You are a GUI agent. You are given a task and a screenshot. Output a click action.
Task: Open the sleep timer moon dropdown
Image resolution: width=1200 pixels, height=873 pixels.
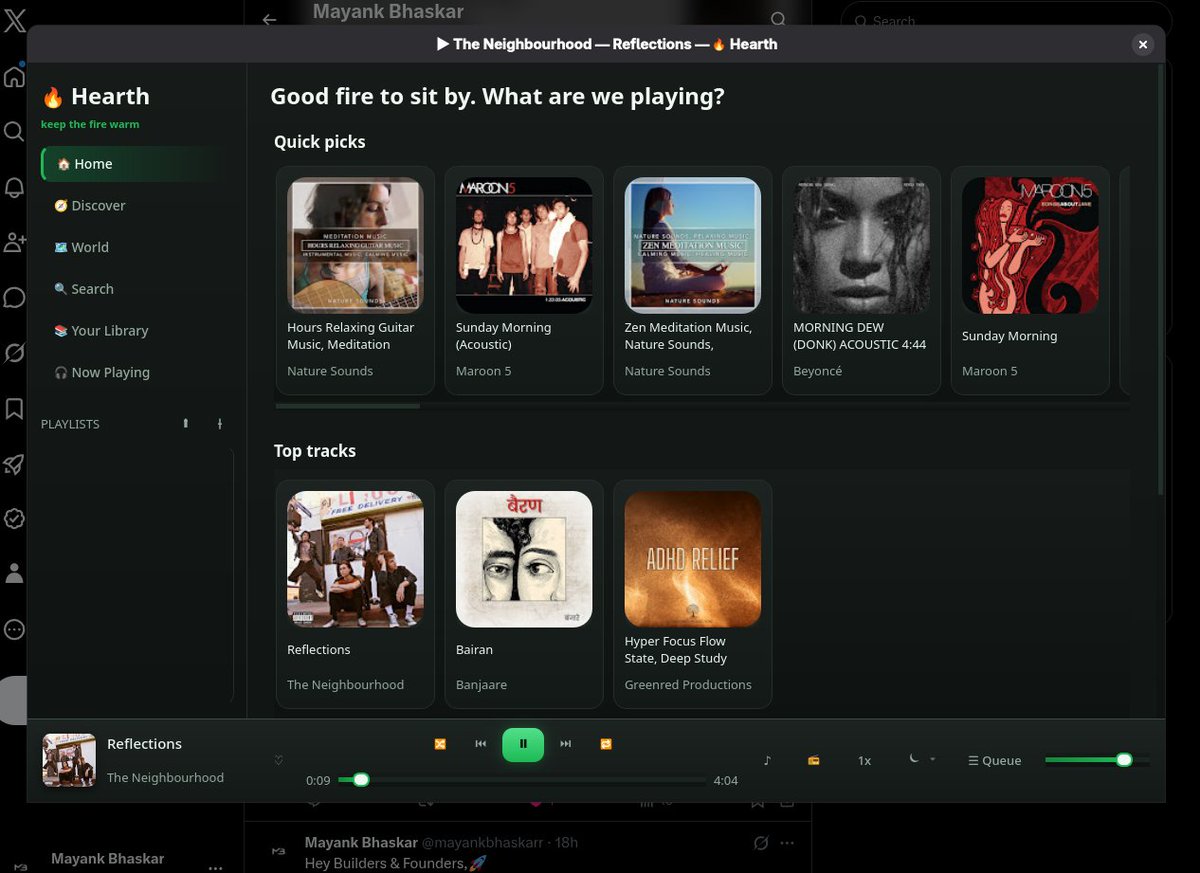pos(921,760)
